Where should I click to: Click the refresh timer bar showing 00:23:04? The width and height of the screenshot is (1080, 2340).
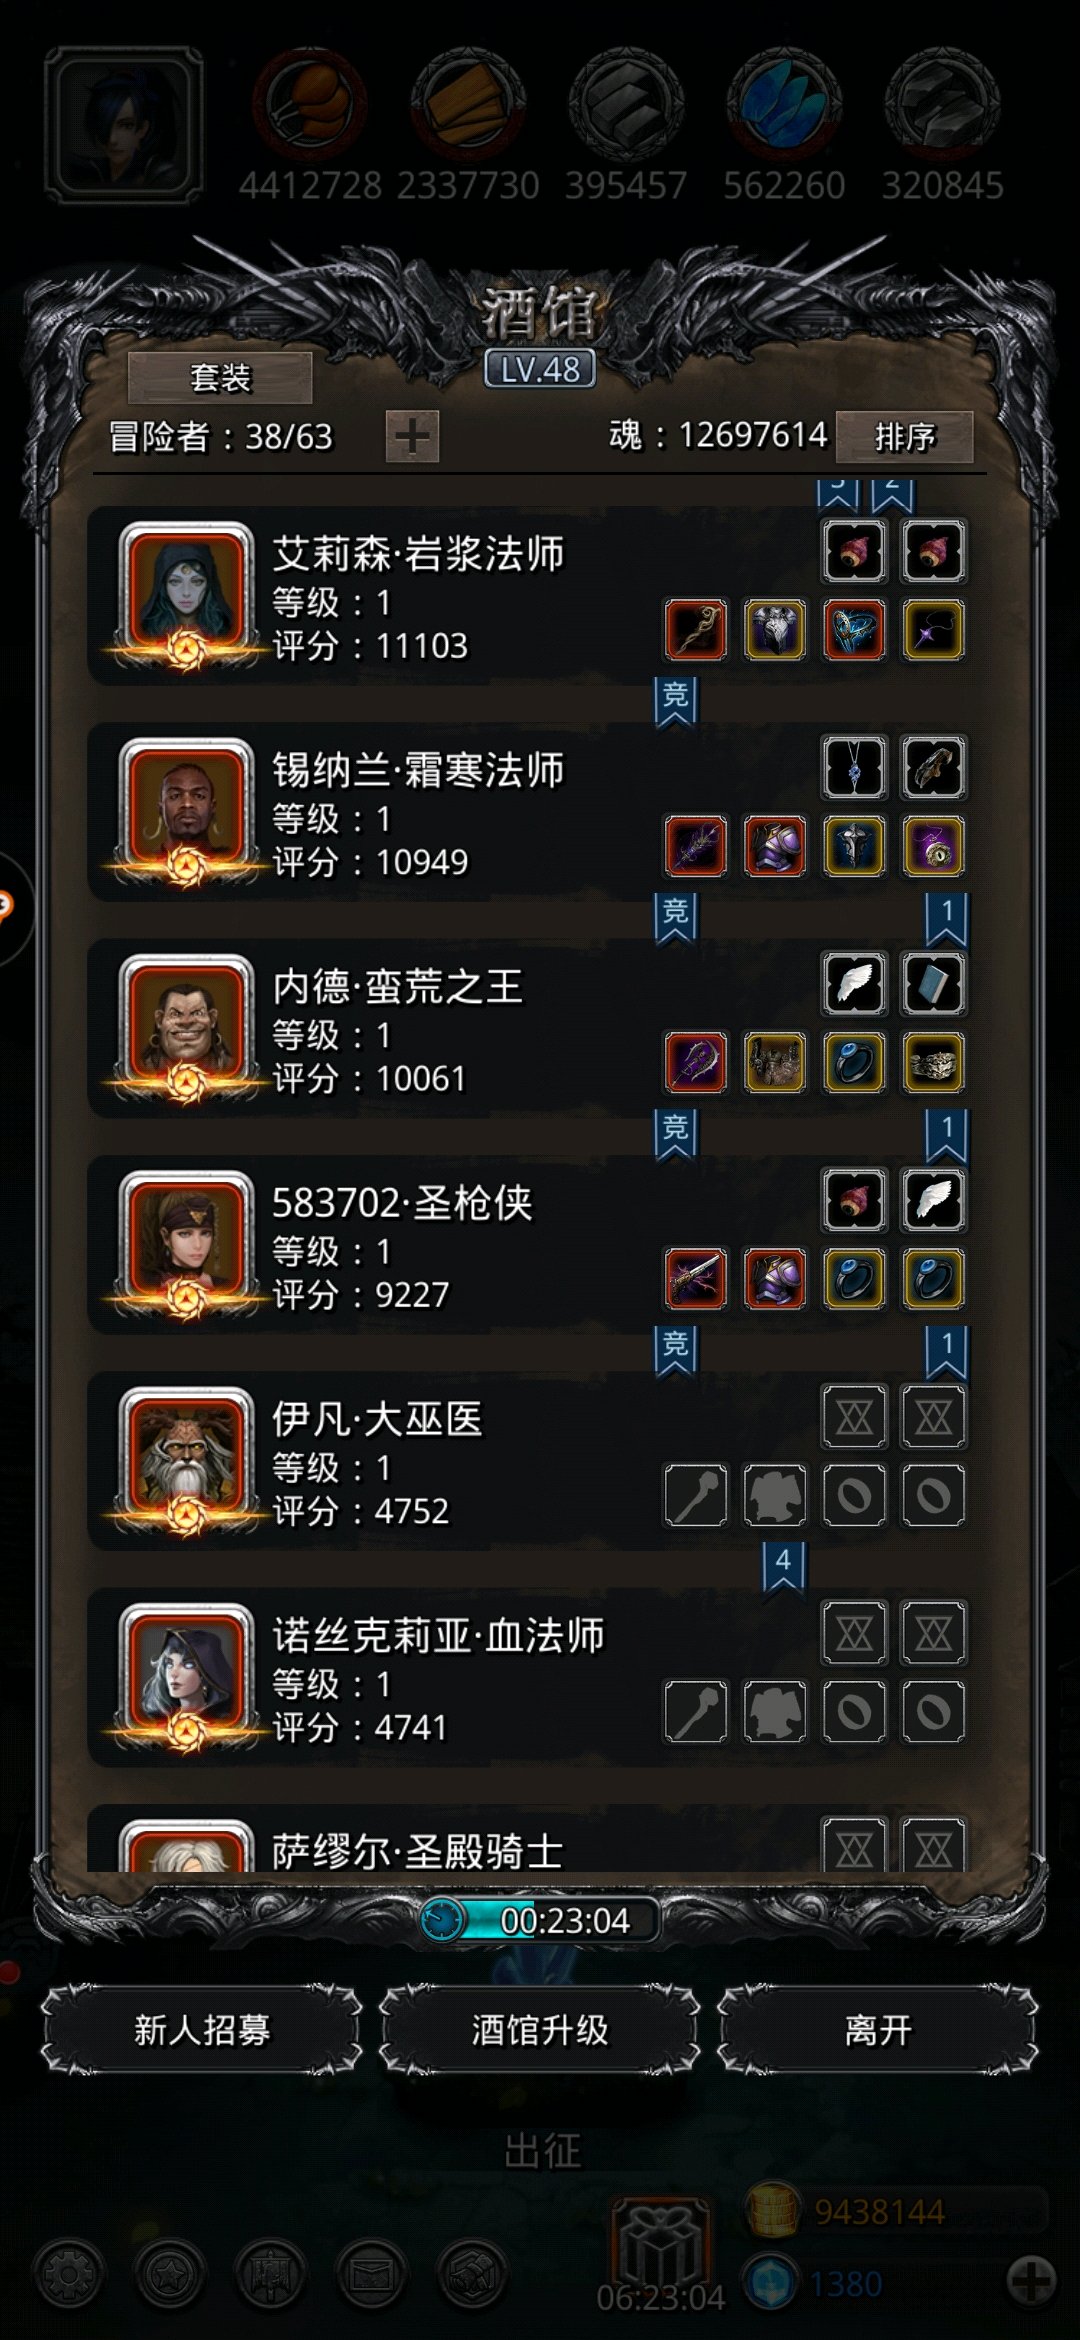click(x=540, y=1920)
